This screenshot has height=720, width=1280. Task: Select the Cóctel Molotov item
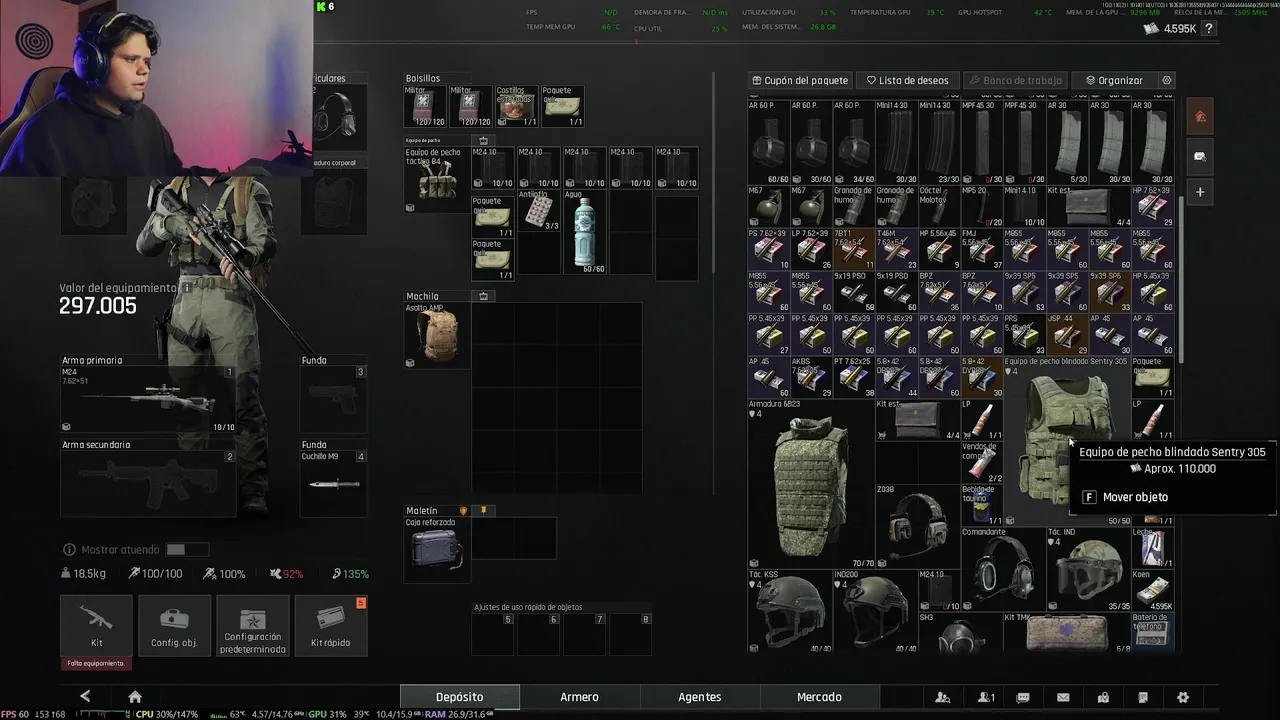tap(939, 206)
